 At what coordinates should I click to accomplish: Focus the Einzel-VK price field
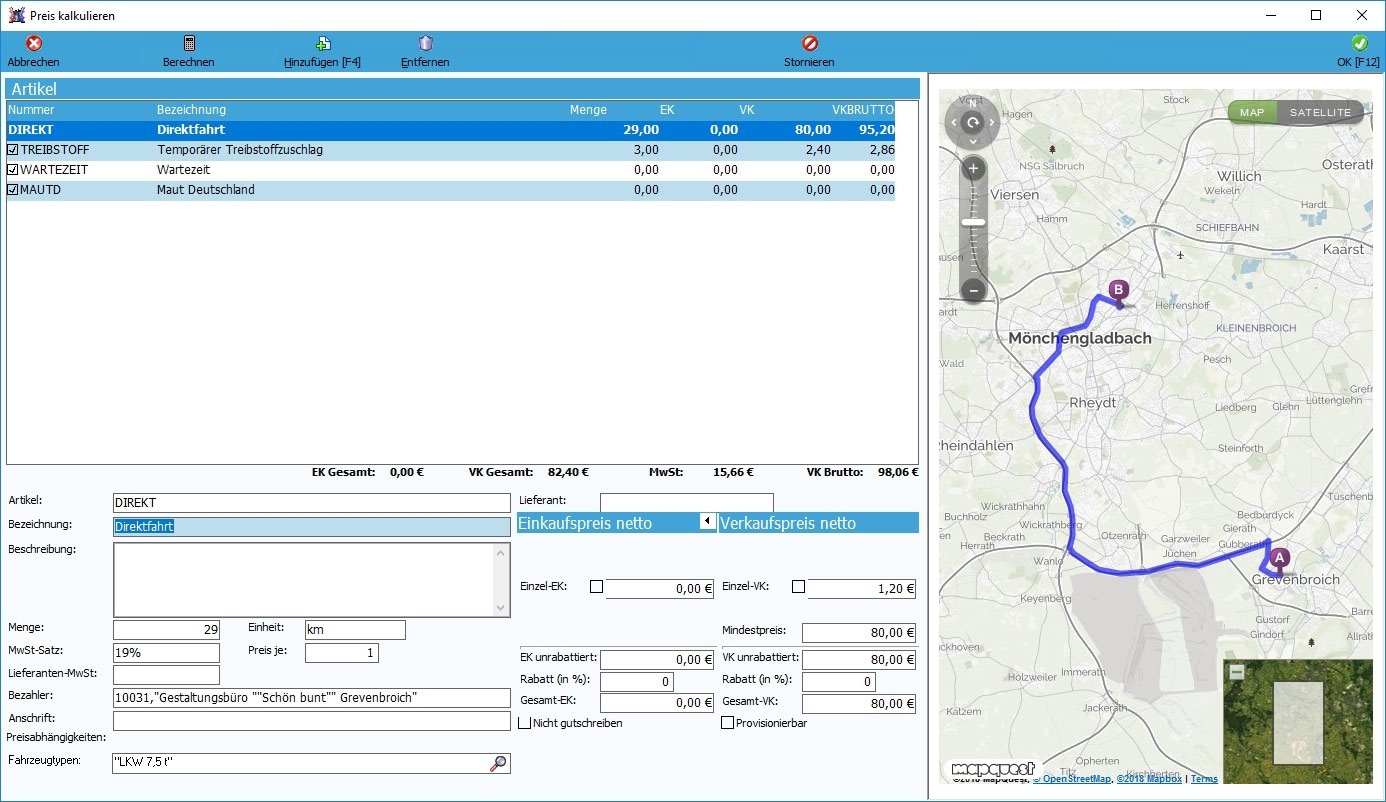tap(862, 589)
